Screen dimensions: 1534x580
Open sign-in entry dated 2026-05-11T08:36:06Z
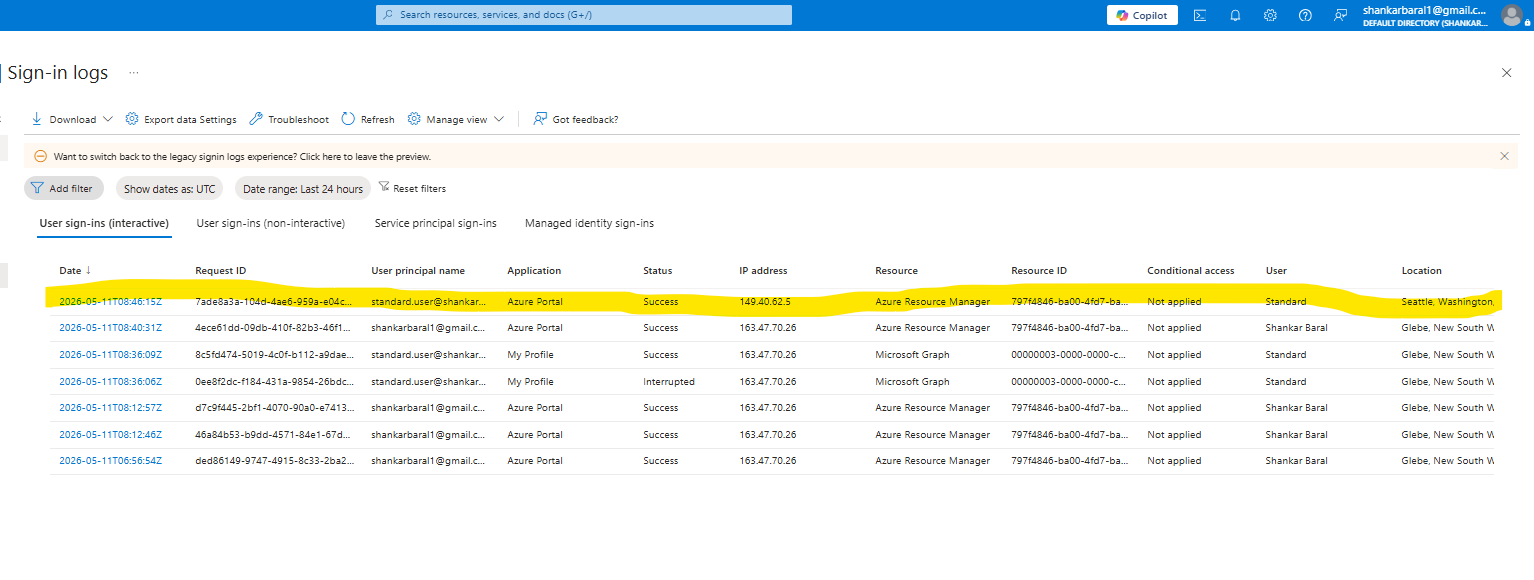(110, 382)
